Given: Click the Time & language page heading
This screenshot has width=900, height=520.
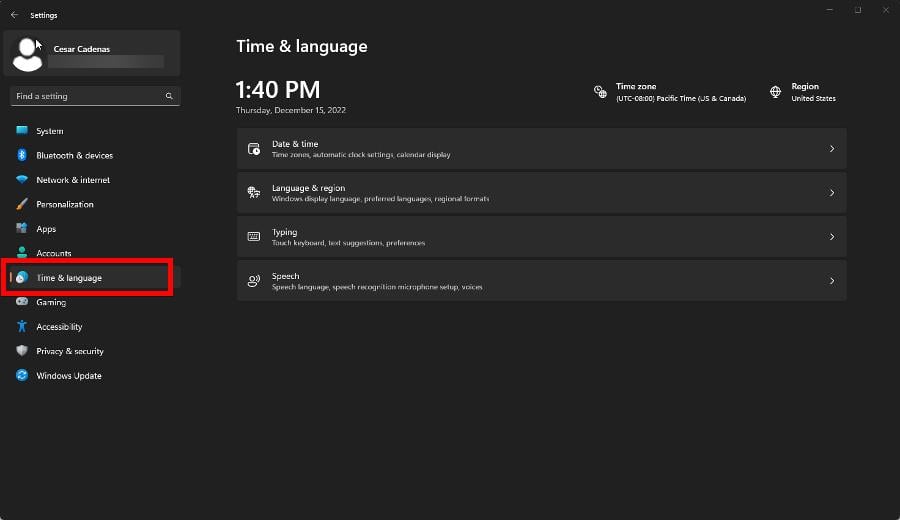Looking at the screenshot, I should click(x=302, y=46).
